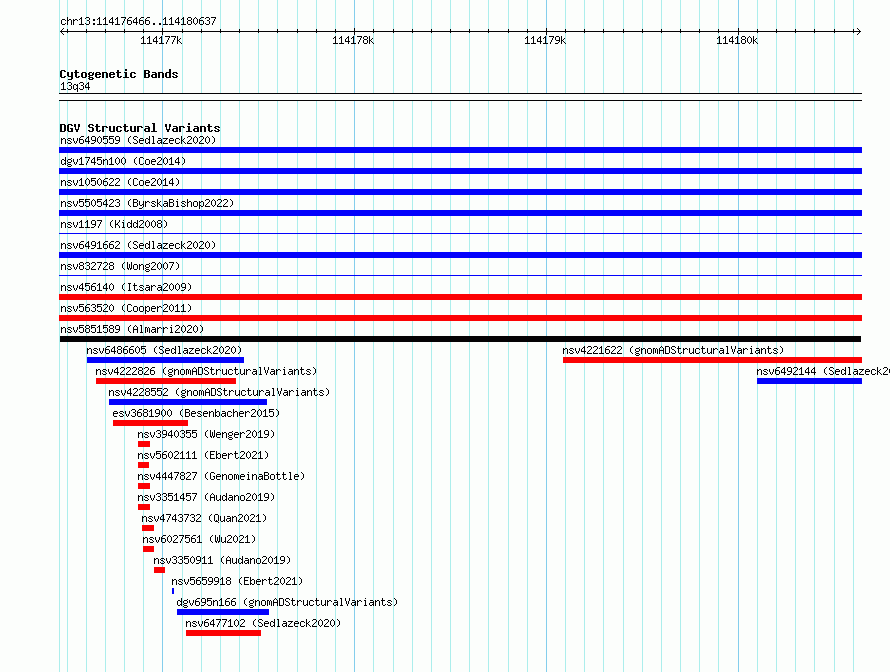890x672 pixels.
Task: Click the red bar under nsv4222826
Action: click(x=166, y=381)
